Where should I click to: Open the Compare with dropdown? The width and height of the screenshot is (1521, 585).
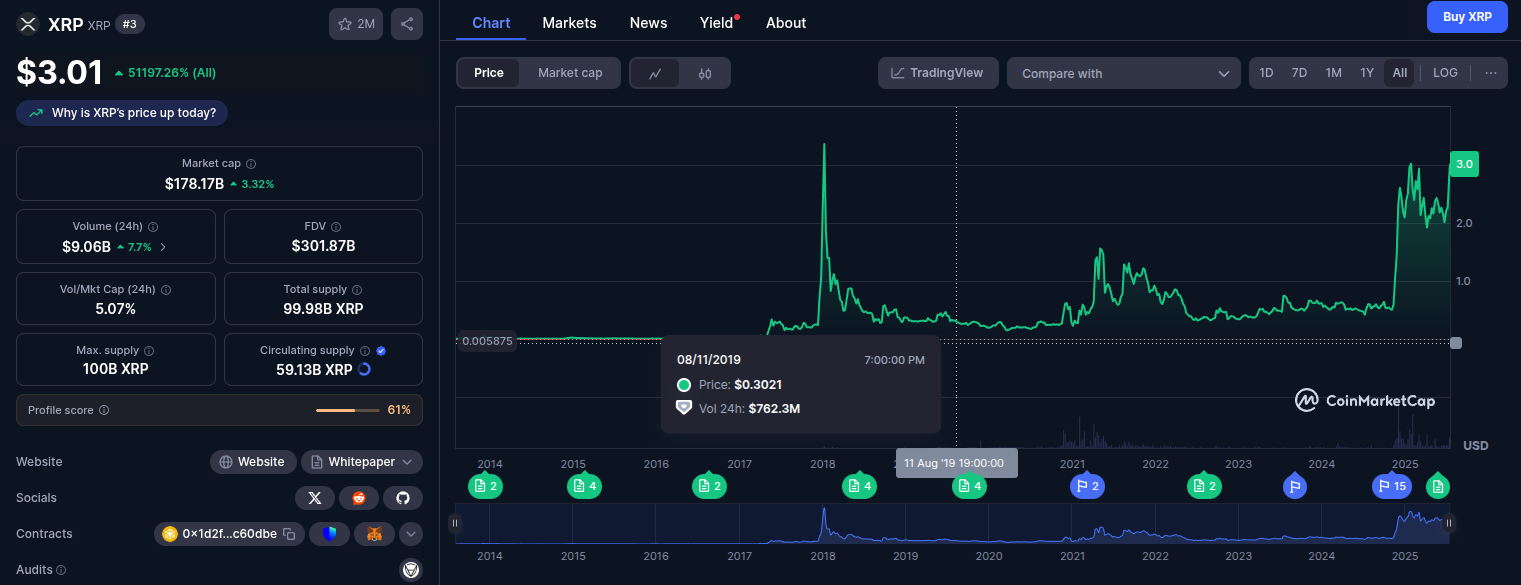1124,73
